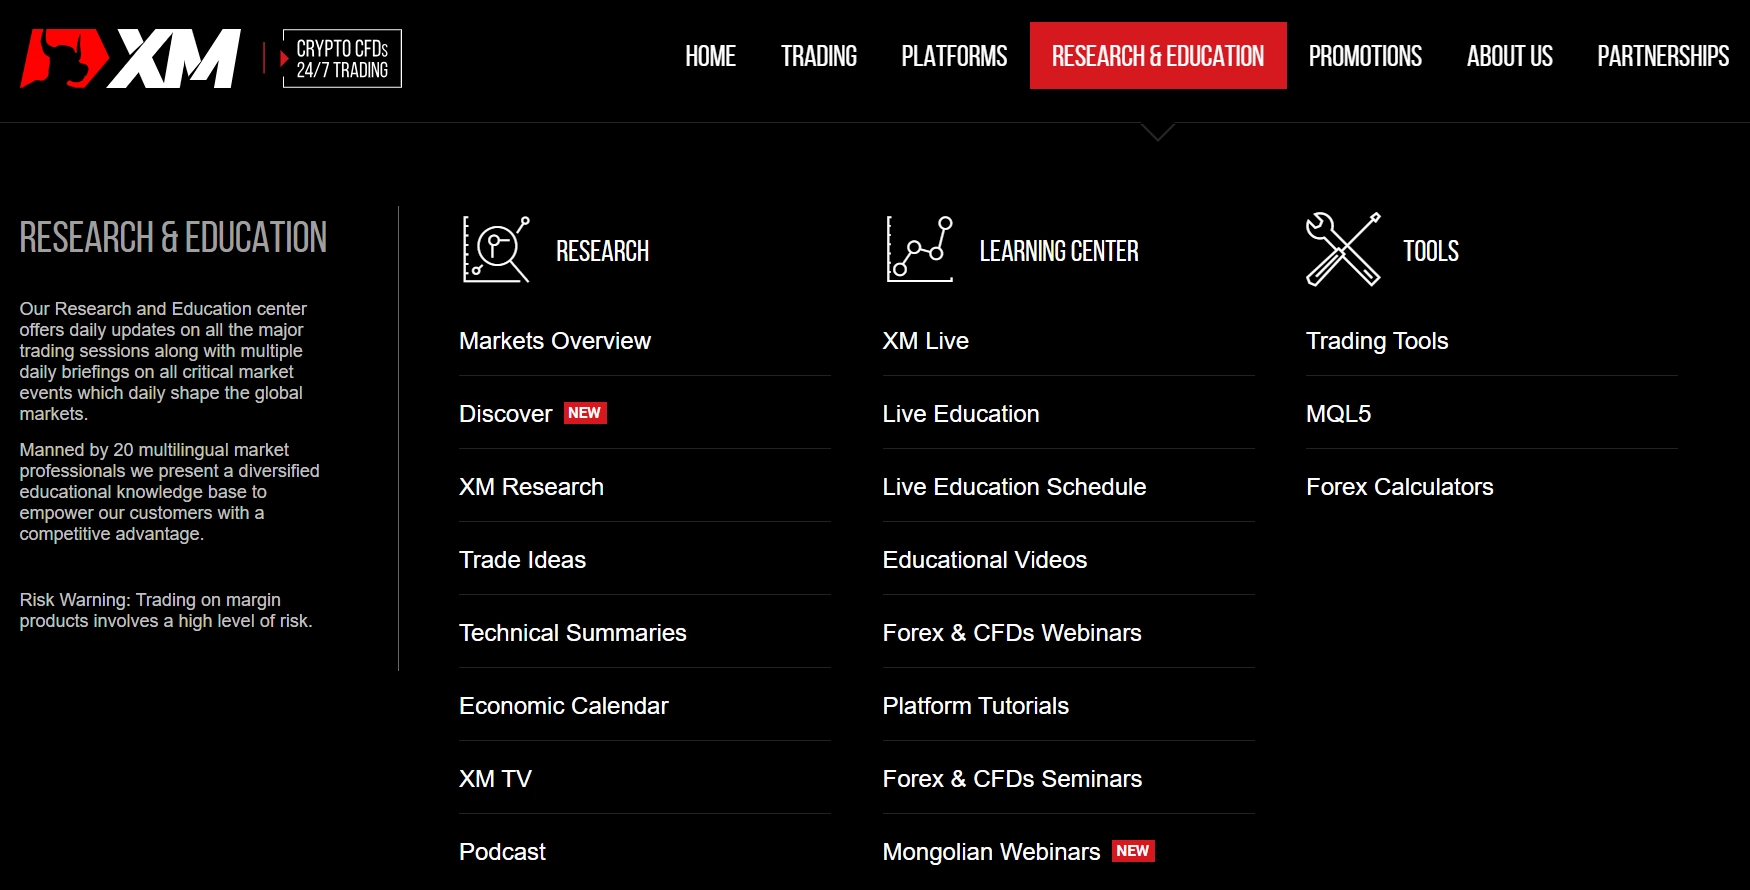The height and width of the screenshot is (890, 1750).
Task: Open the Trading menu
Action: pyautogui.click(x=819, y=56)
